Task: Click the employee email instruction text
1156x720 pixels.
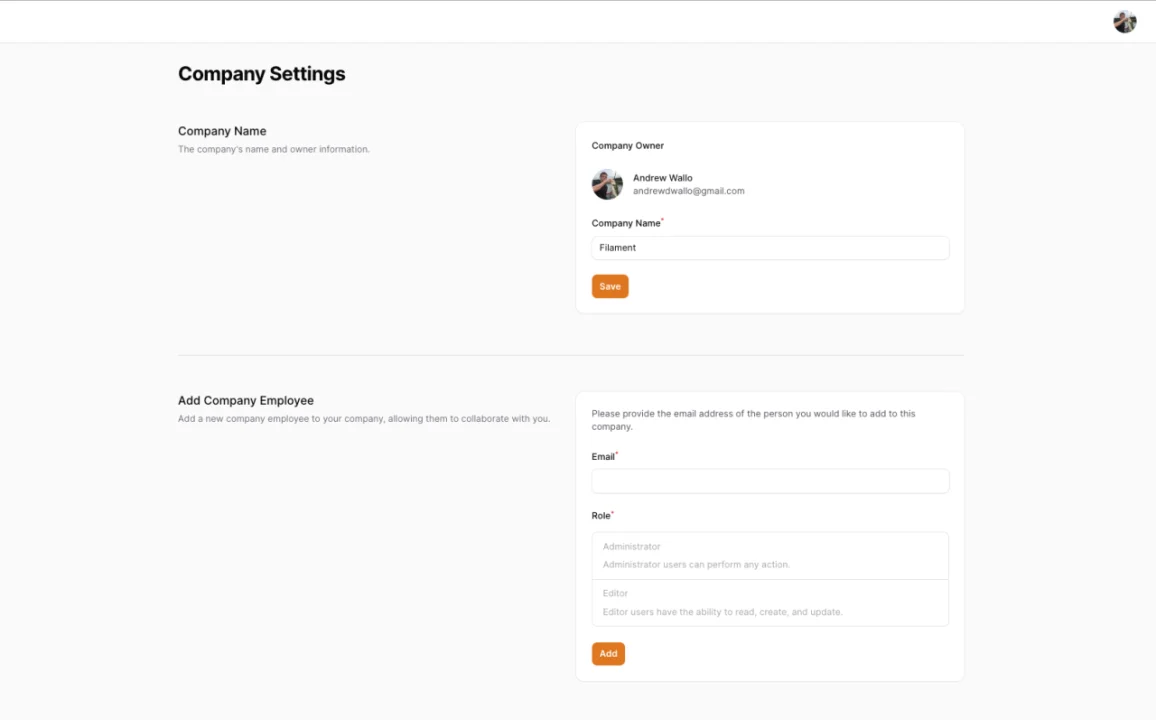Action: tap(752, 419)
